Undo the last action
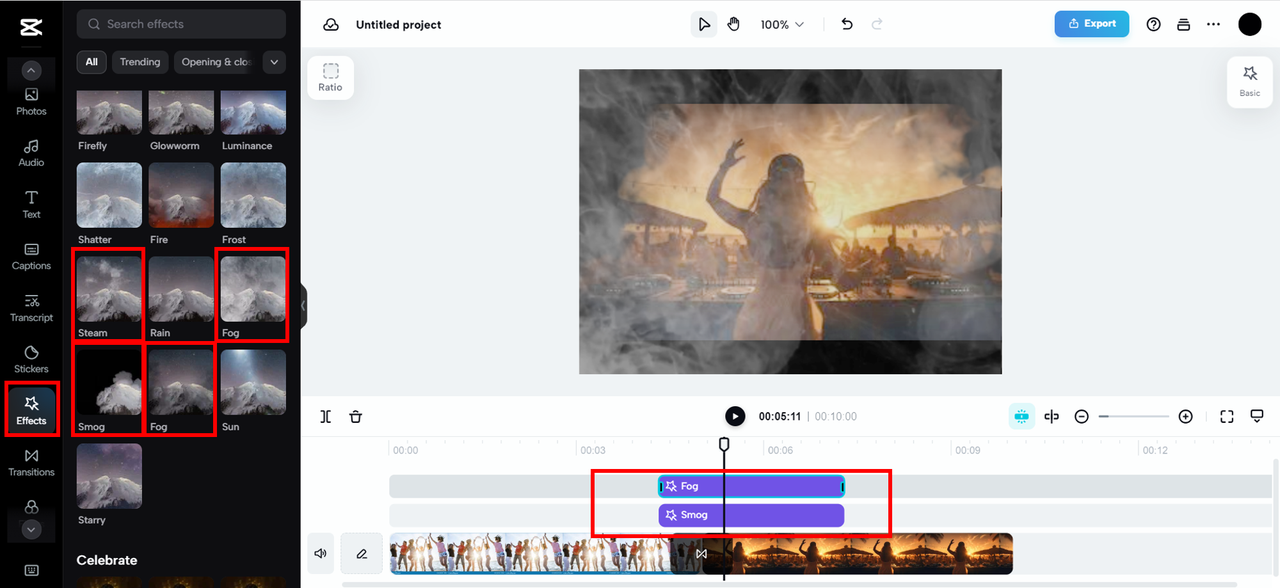The height and width of the screenshot is (588, 1280). tap(846, 24)
